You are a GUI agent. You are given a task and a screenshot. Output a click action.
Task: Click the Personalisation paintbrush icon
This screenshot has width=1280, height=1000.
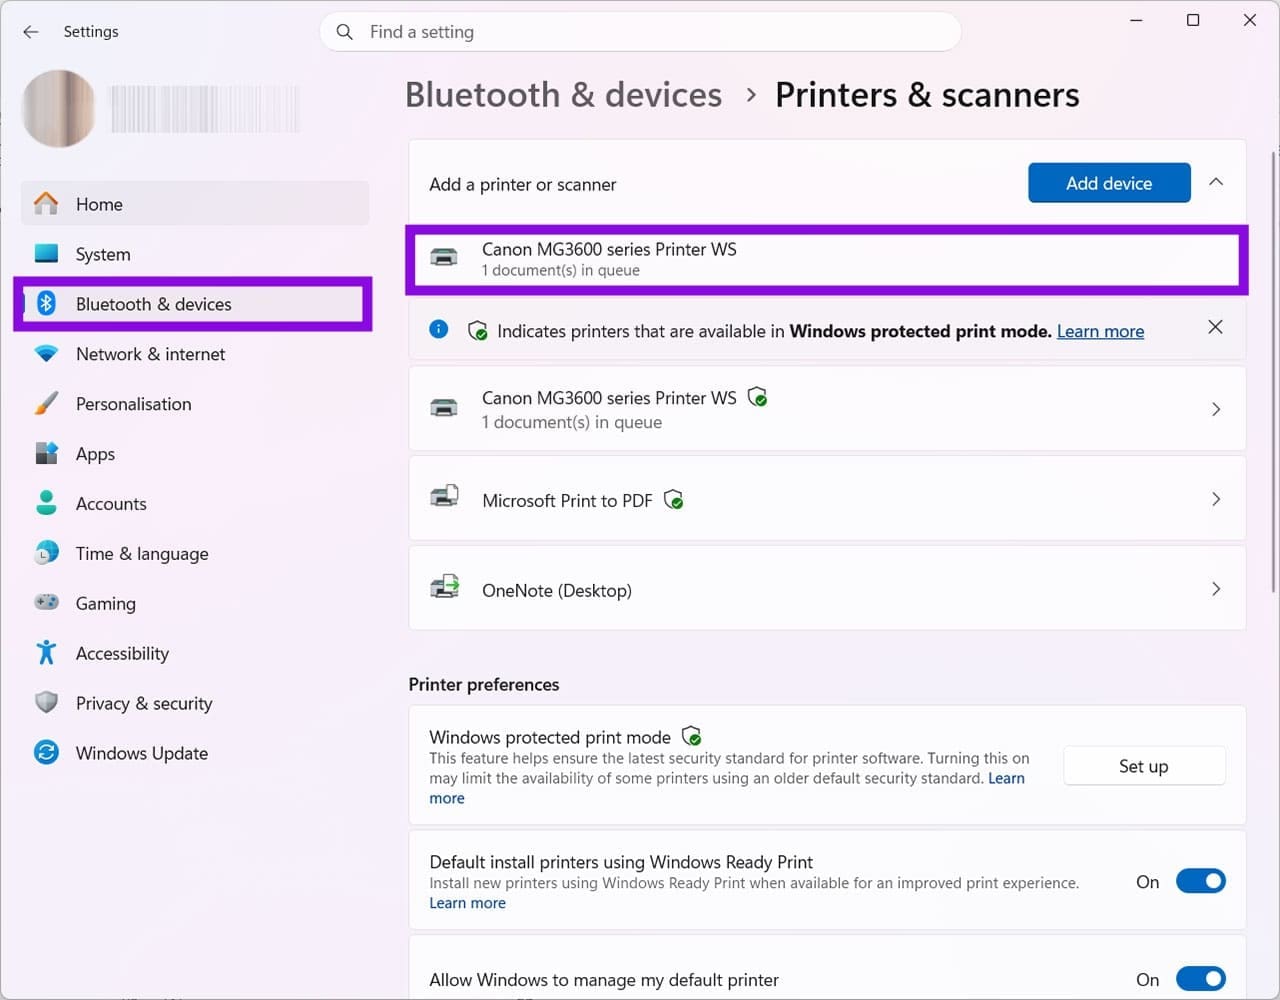tap(46, 403)
